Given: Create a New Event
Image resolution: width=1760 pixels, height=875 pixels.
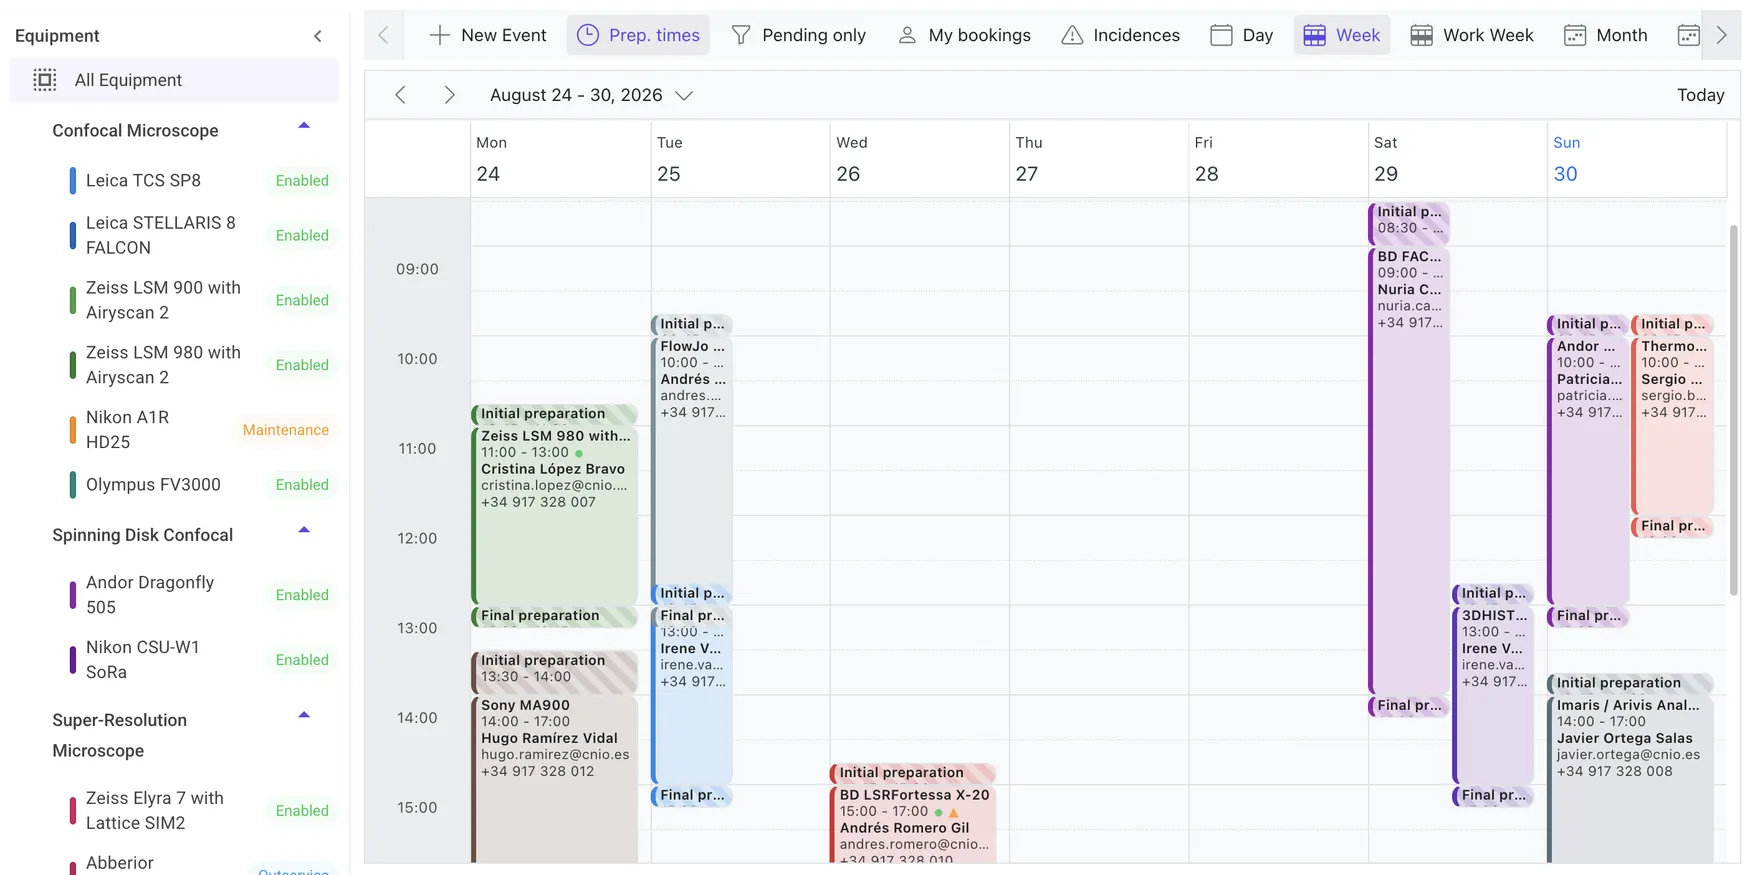Looking at the screenshot, I should coord(488,35).
